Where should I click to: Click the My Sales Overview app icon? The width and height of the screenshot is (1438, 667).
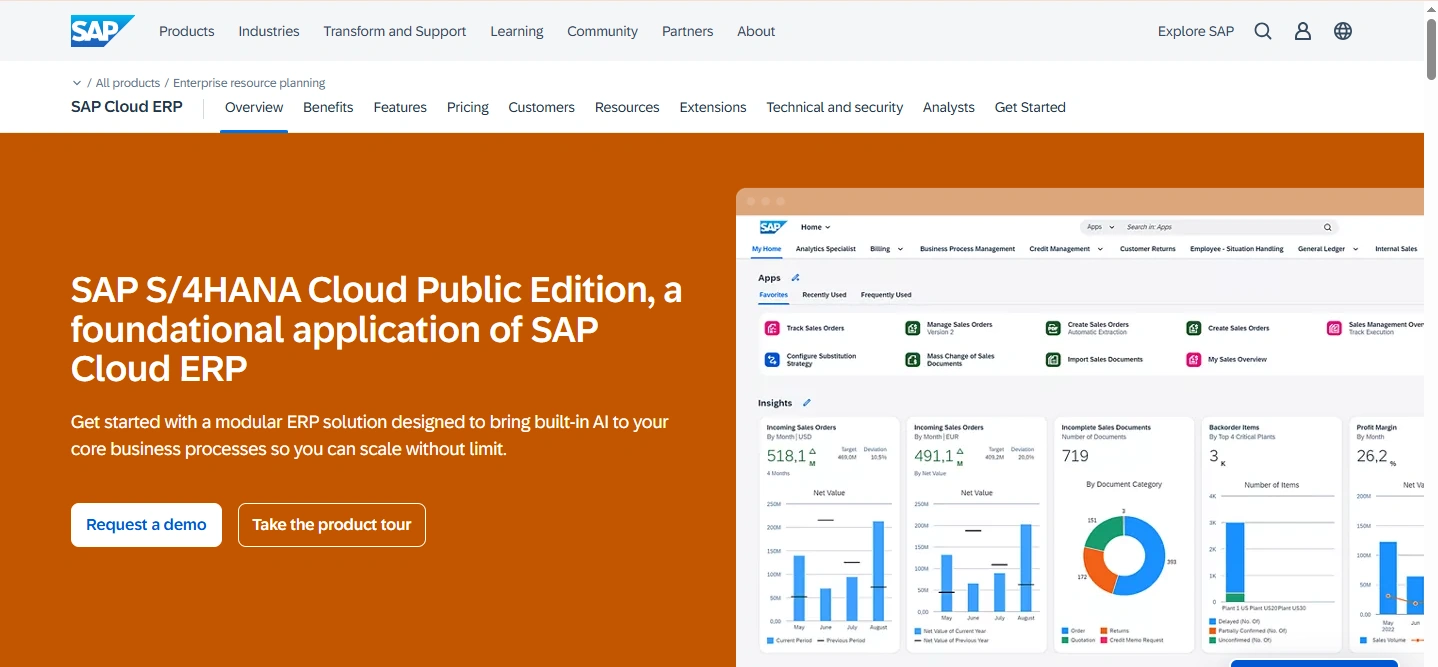click(1193, 359)
